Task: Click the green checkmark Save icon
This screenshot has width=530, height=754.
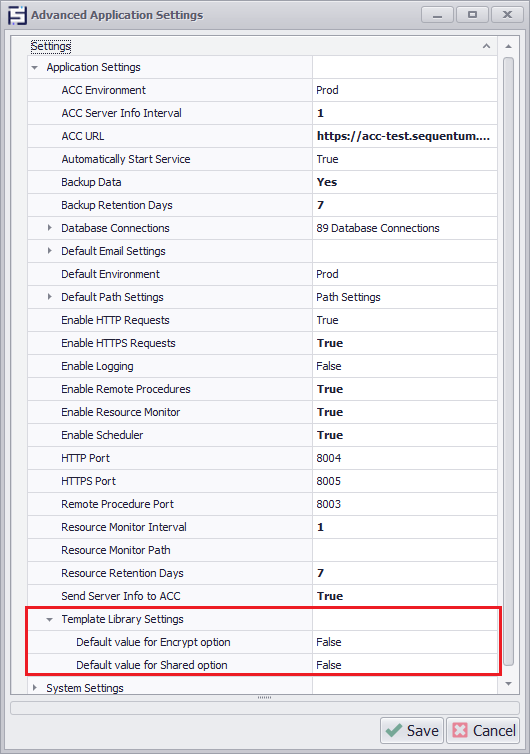Action: pos(393,730)
